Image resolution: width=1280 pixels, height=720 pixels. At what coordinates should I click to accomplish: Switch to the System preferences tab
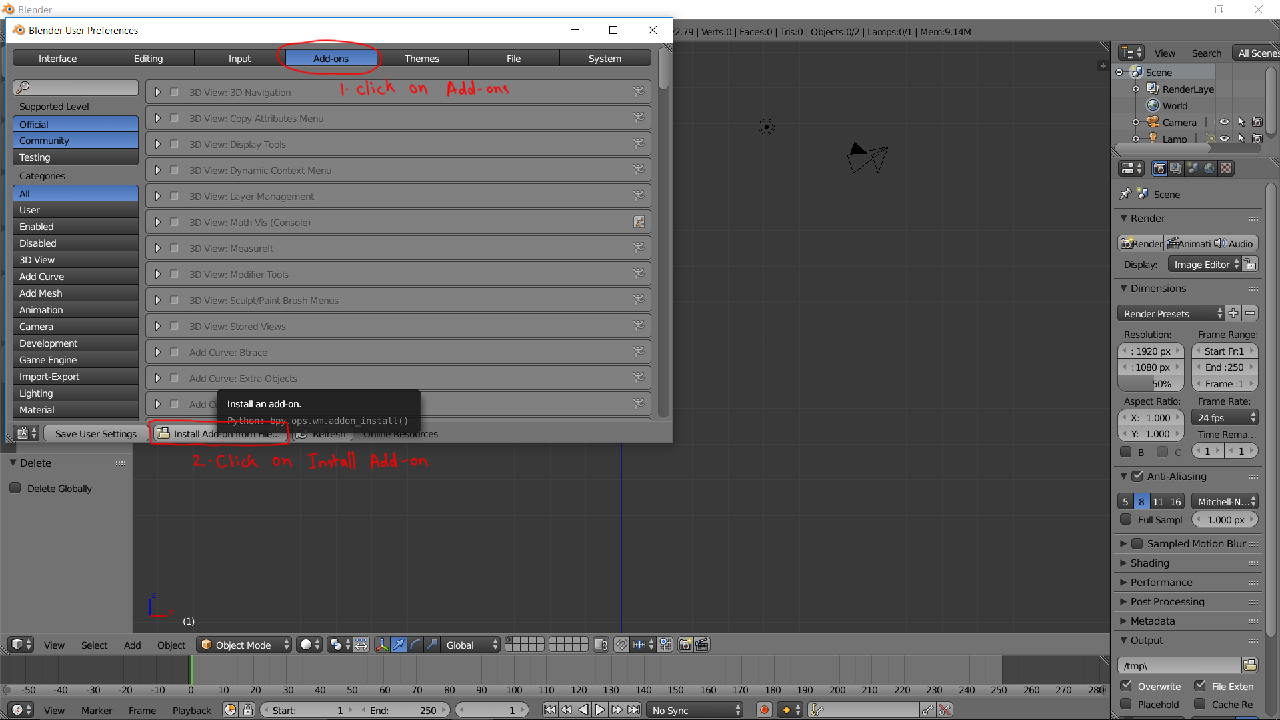point(605,58)
